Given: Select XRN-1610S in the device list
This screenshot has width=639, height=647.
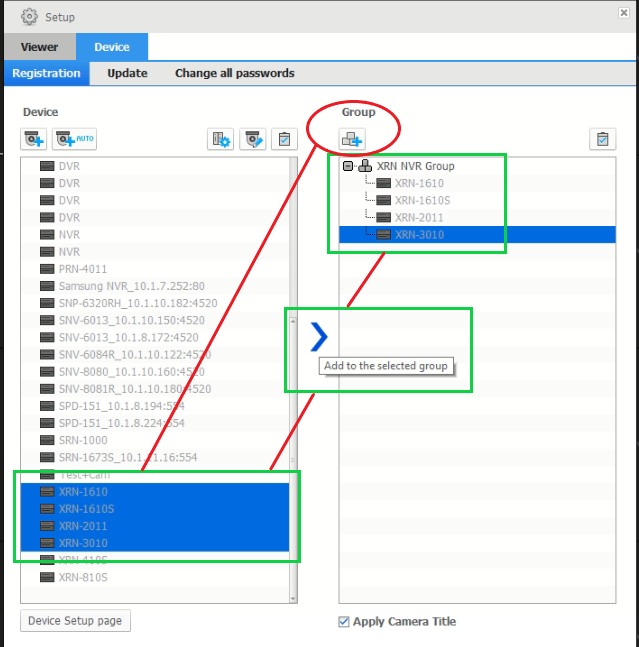Looking at the screenshot, I should click(x=155, y=509).
